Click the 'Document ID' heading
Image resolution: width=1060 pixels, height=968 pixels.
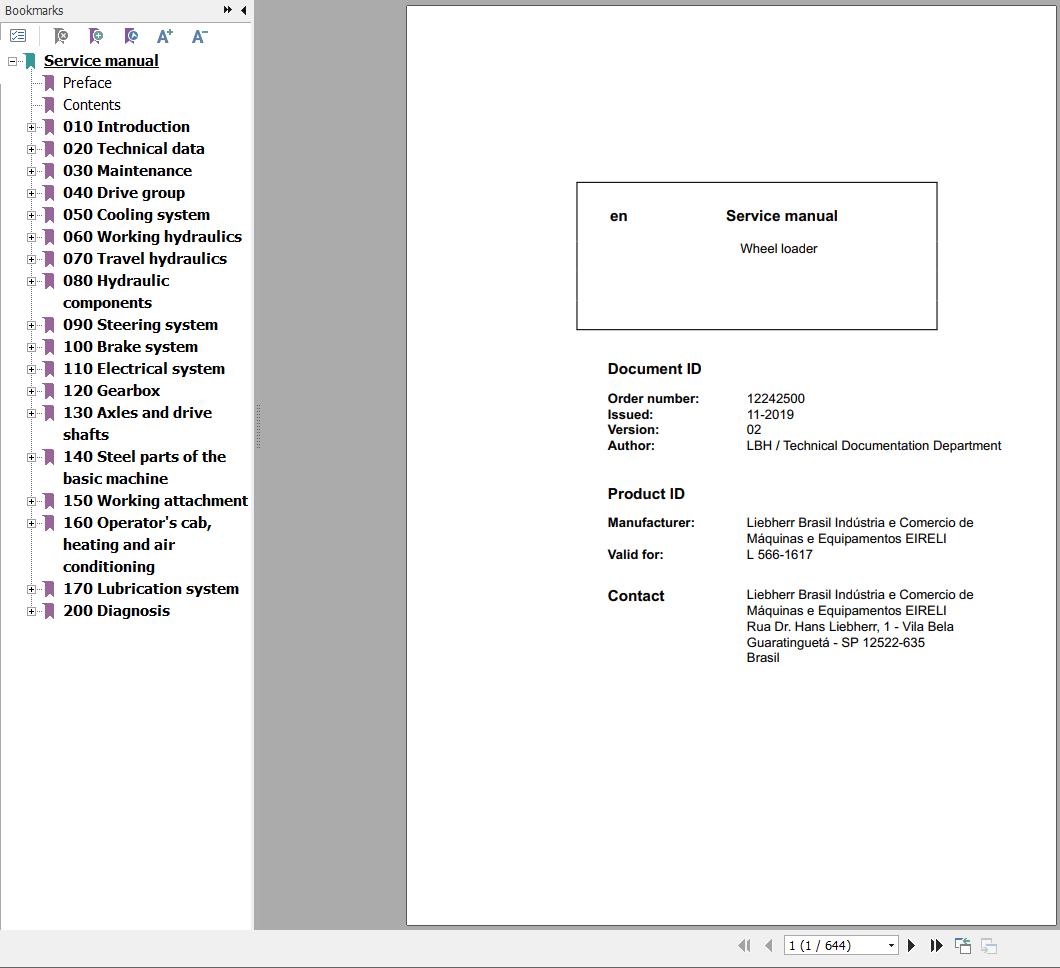[x=654, y=369]
